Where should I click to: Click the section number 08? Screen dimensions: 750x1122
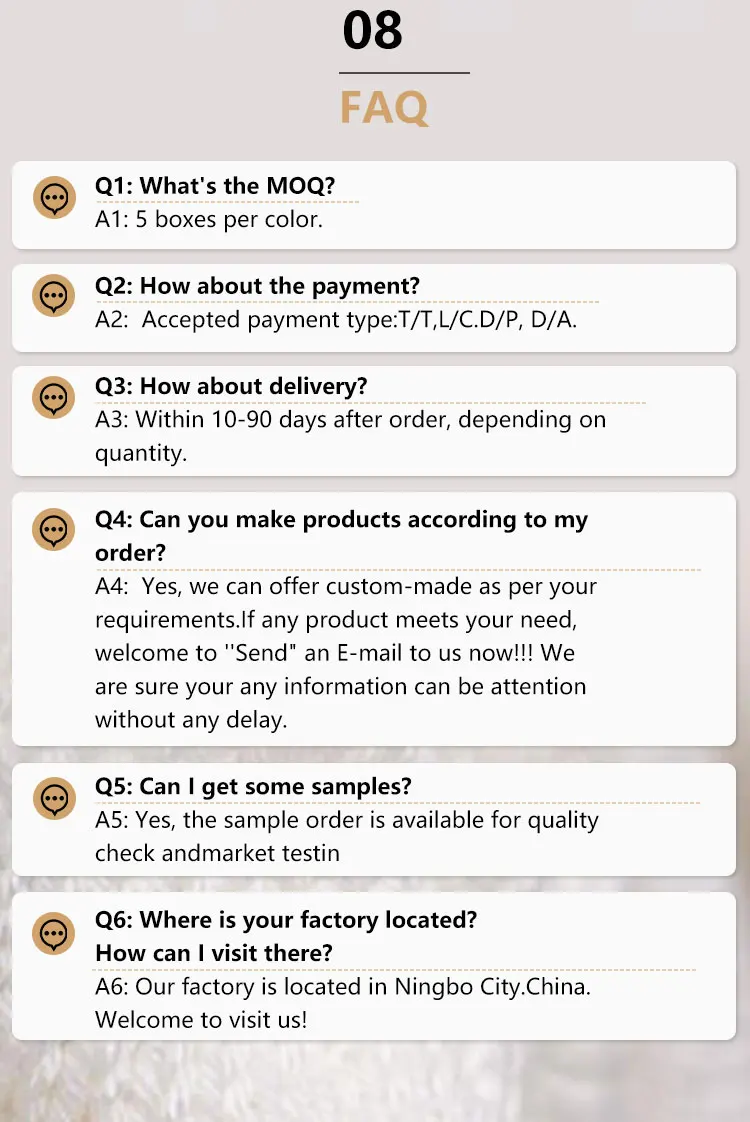point(372,31)
